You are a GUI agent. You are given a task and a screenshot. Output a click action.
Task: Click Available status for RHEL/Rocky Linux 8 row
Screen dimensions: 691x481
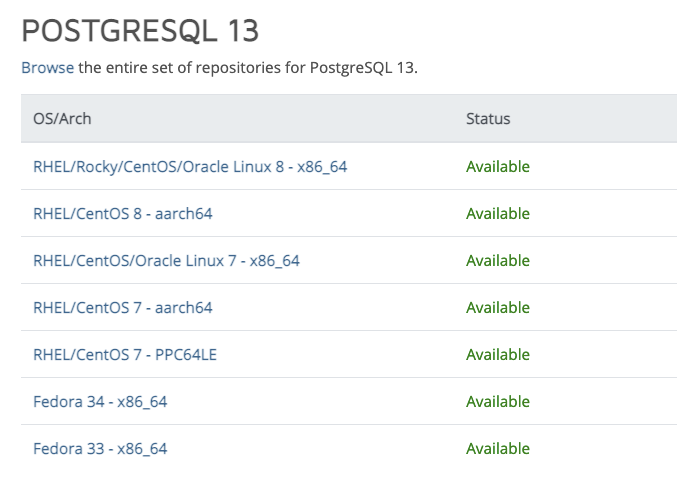coord(498,167)
